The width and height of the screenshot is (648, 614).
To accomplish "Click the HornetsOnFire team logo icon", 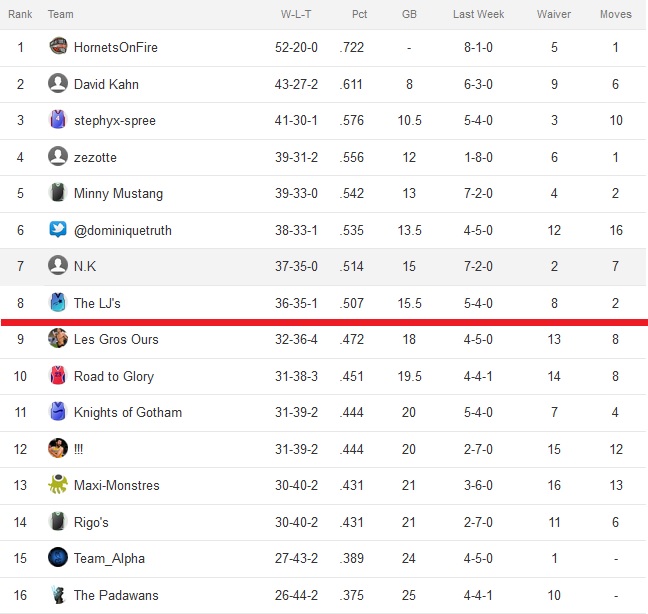I will pyautogui.click(x=58, y=46).
